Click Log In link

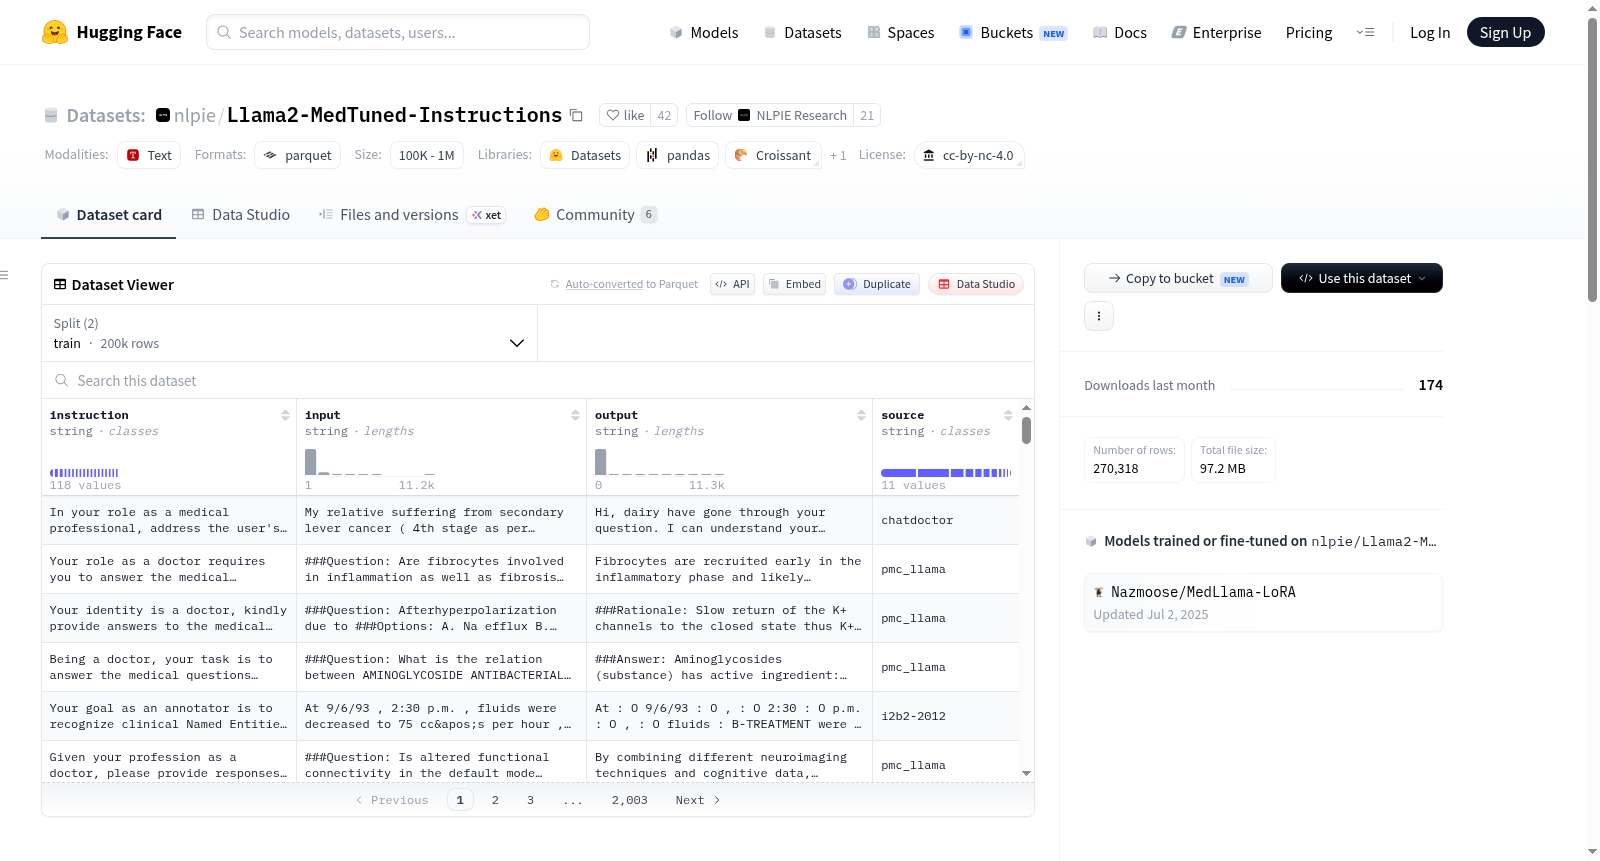coord(1430,32)
